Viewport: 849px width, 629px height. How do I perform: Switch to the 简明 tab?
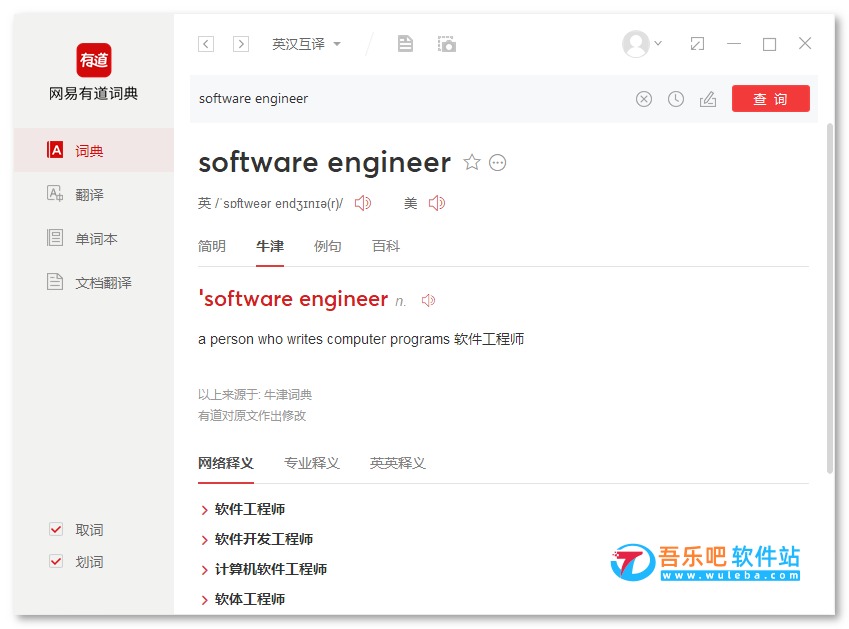pyautogui.click(x=212, y=246)
